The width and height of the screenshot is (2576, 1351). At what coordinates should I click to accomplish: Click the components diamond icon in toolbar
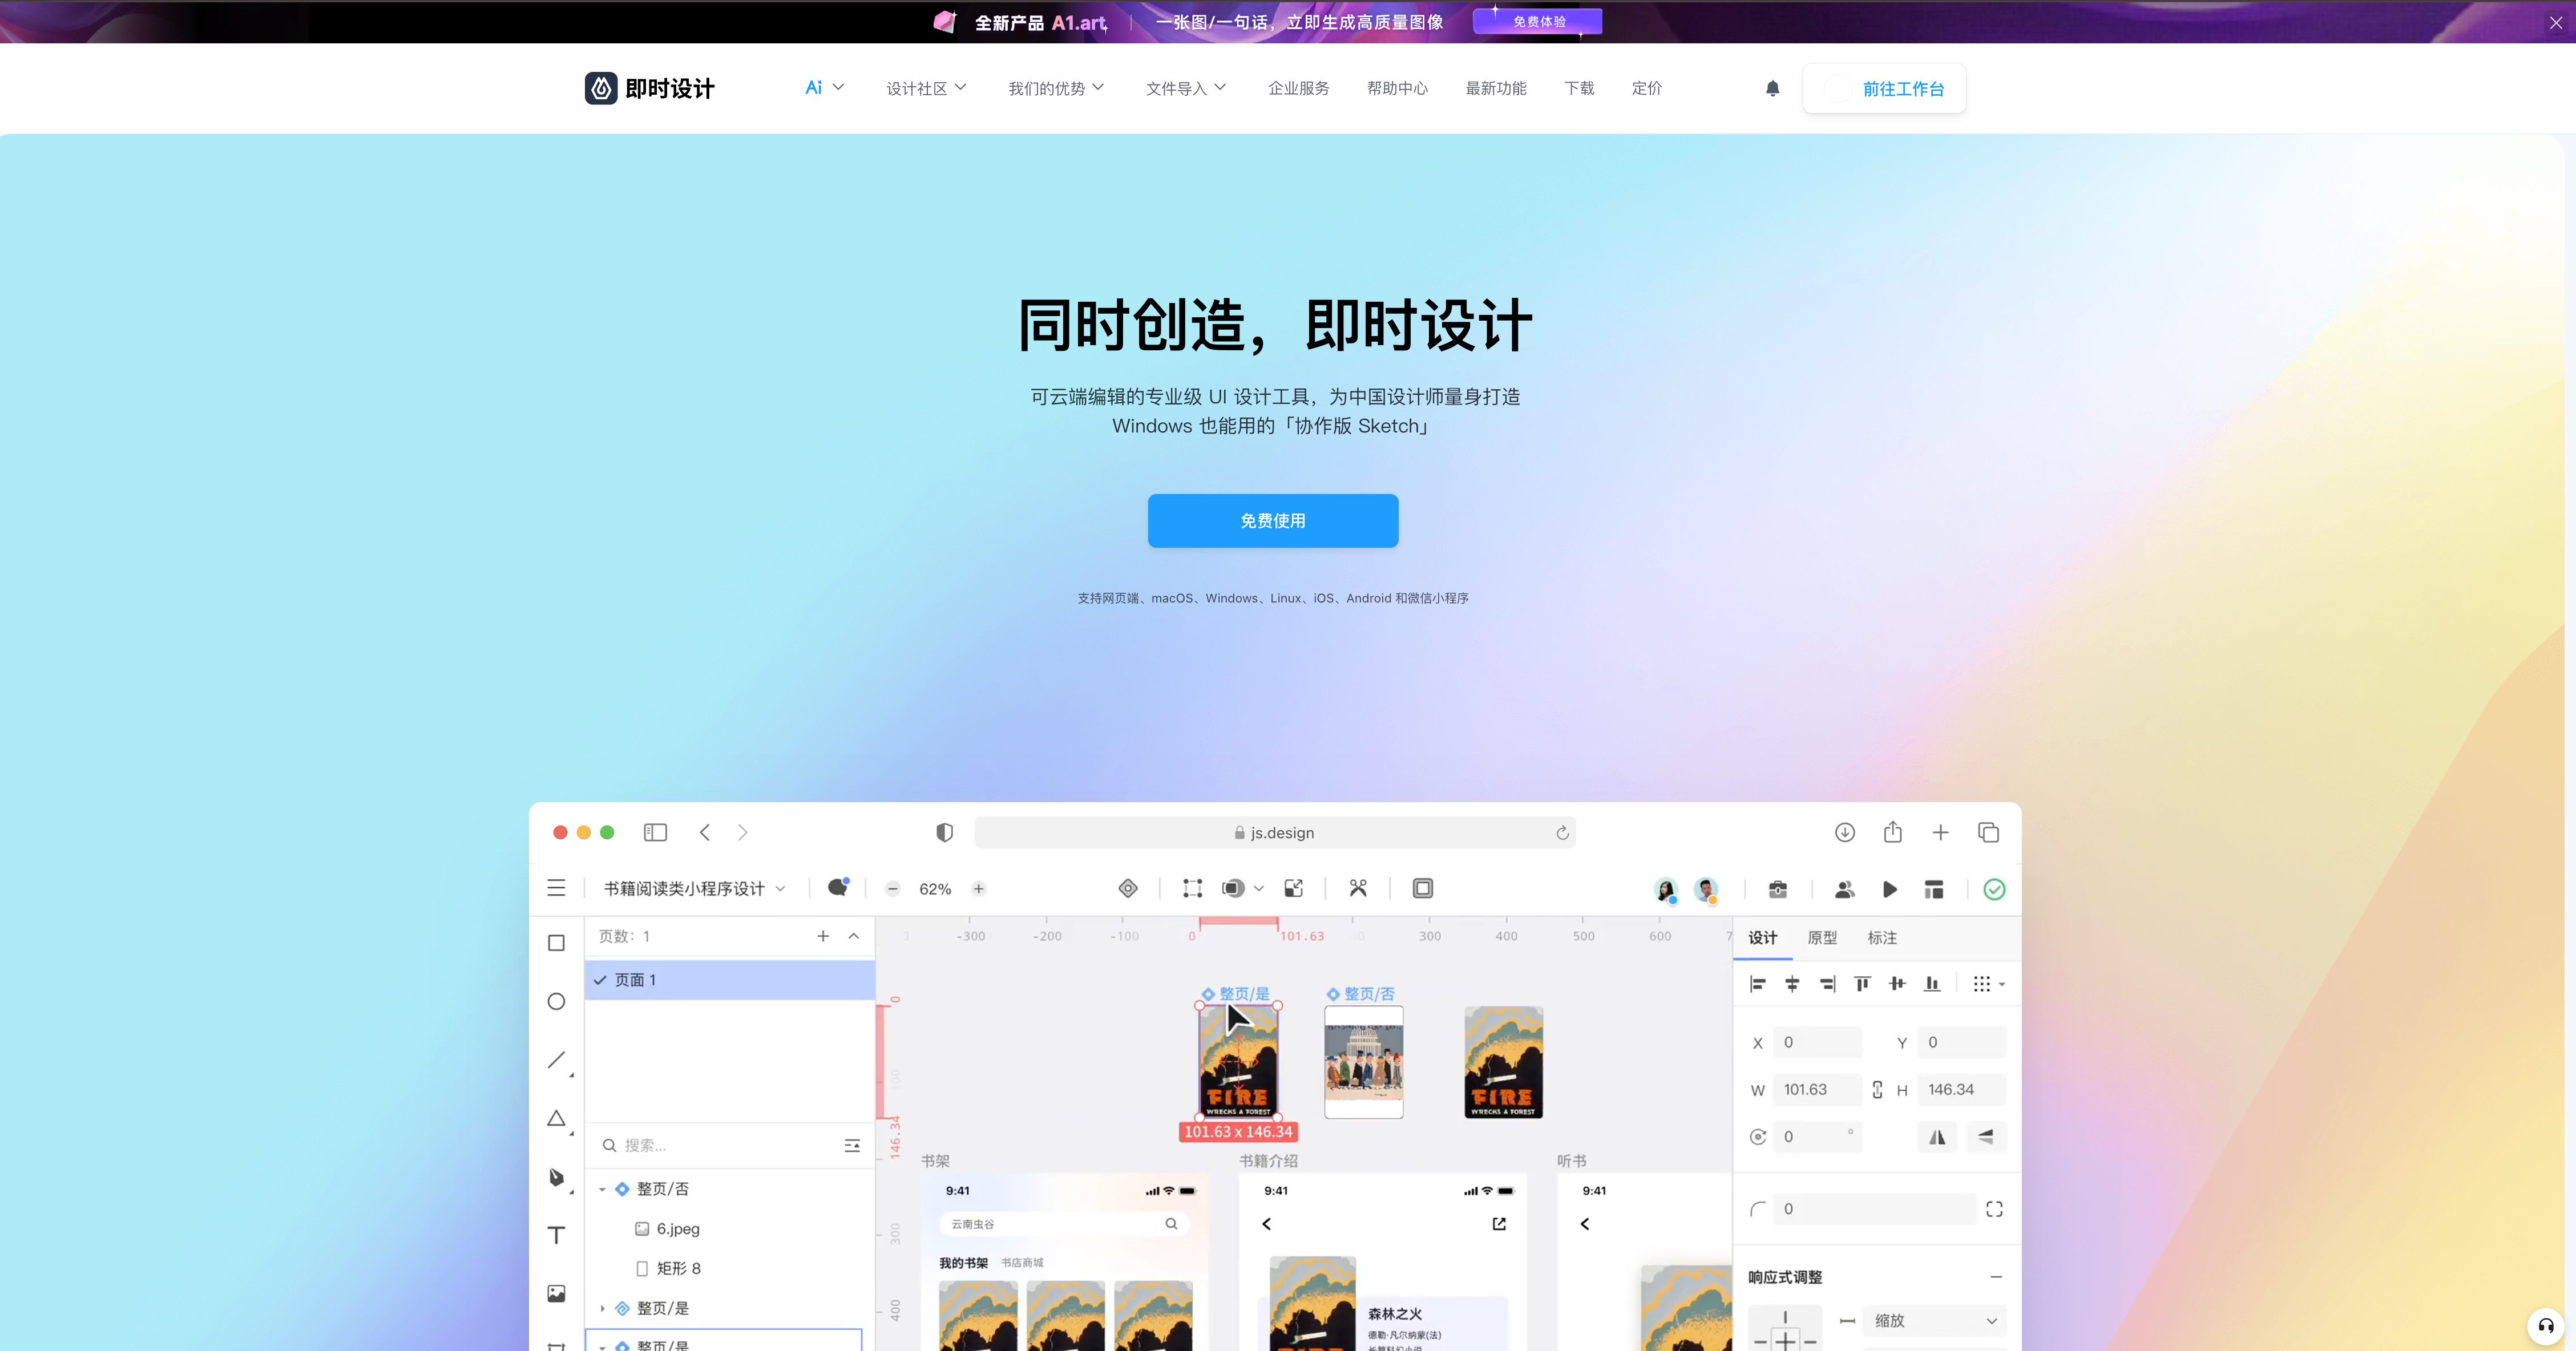point(1127,888)
